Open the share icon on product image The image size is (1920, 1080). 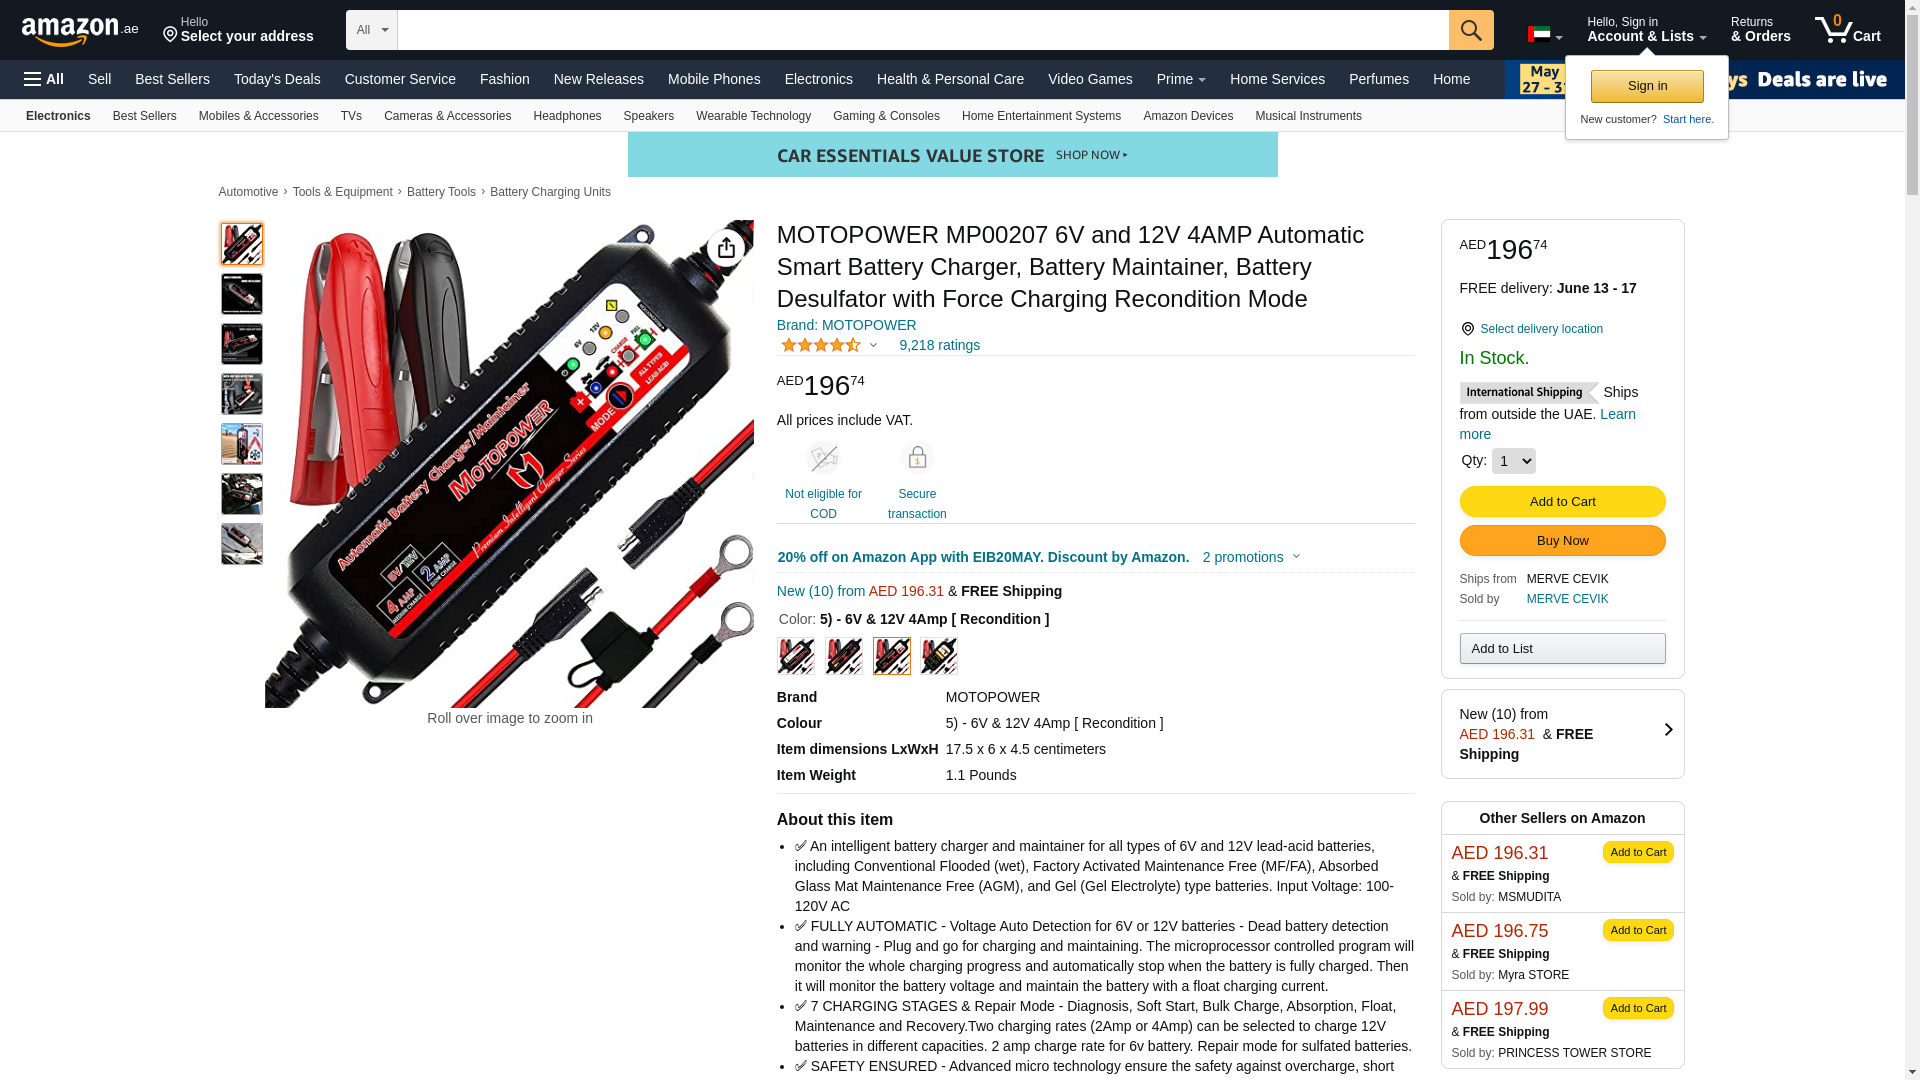(x=726, y=248)
